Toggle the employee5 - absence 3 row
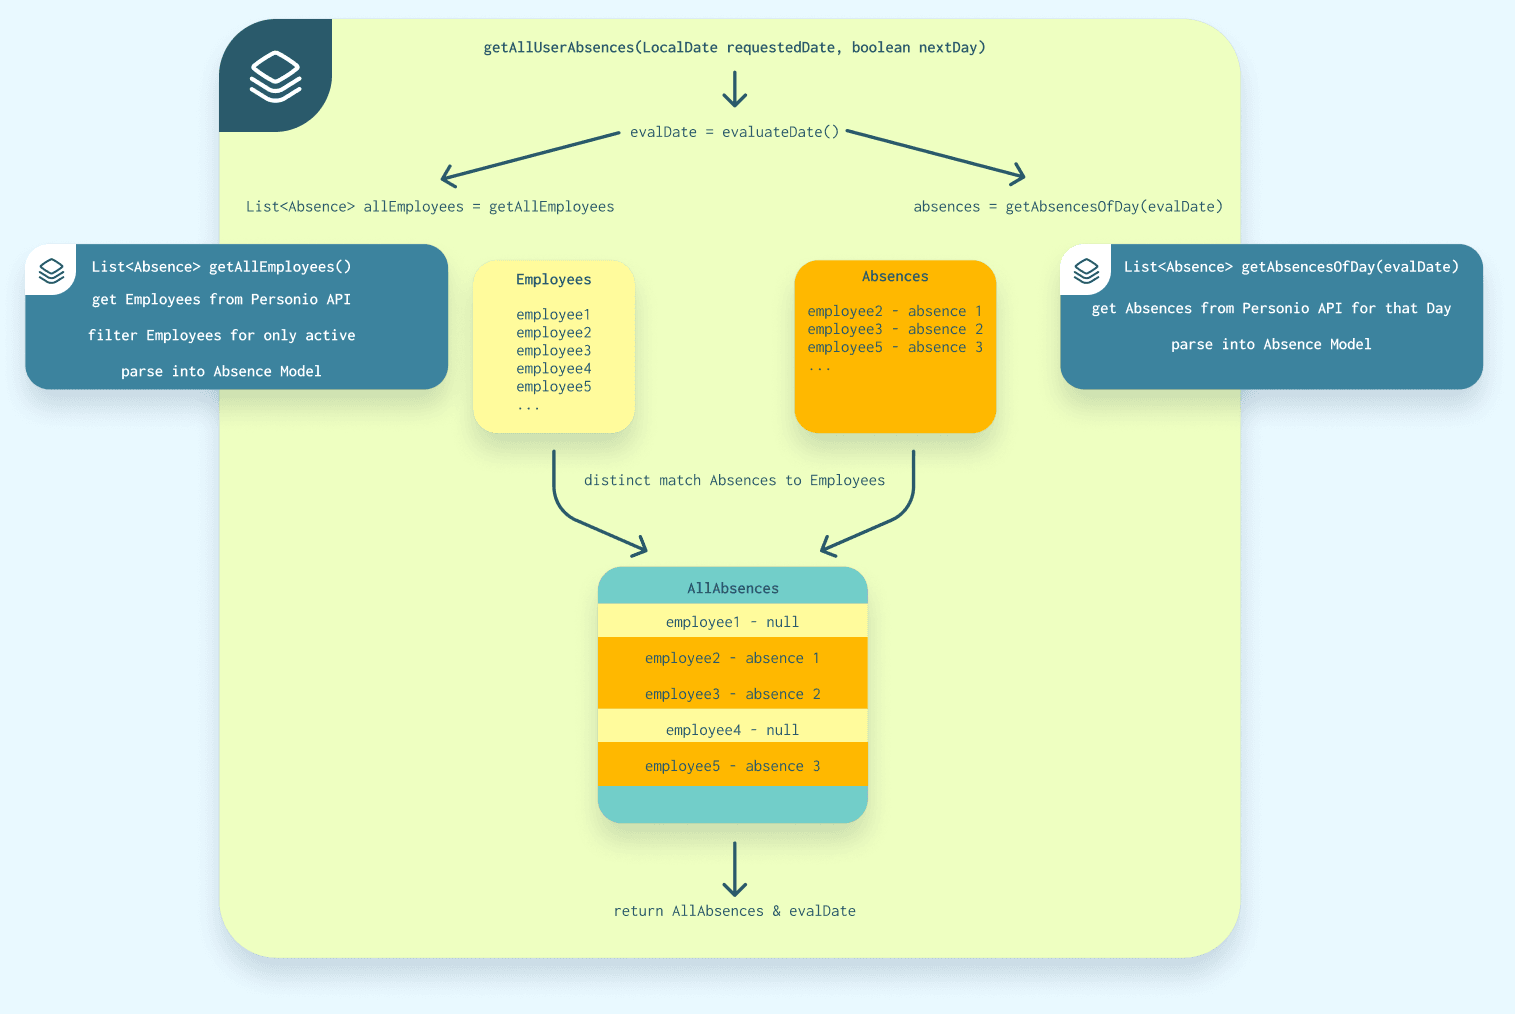1515x1014 pixels. tap(733, 765)
